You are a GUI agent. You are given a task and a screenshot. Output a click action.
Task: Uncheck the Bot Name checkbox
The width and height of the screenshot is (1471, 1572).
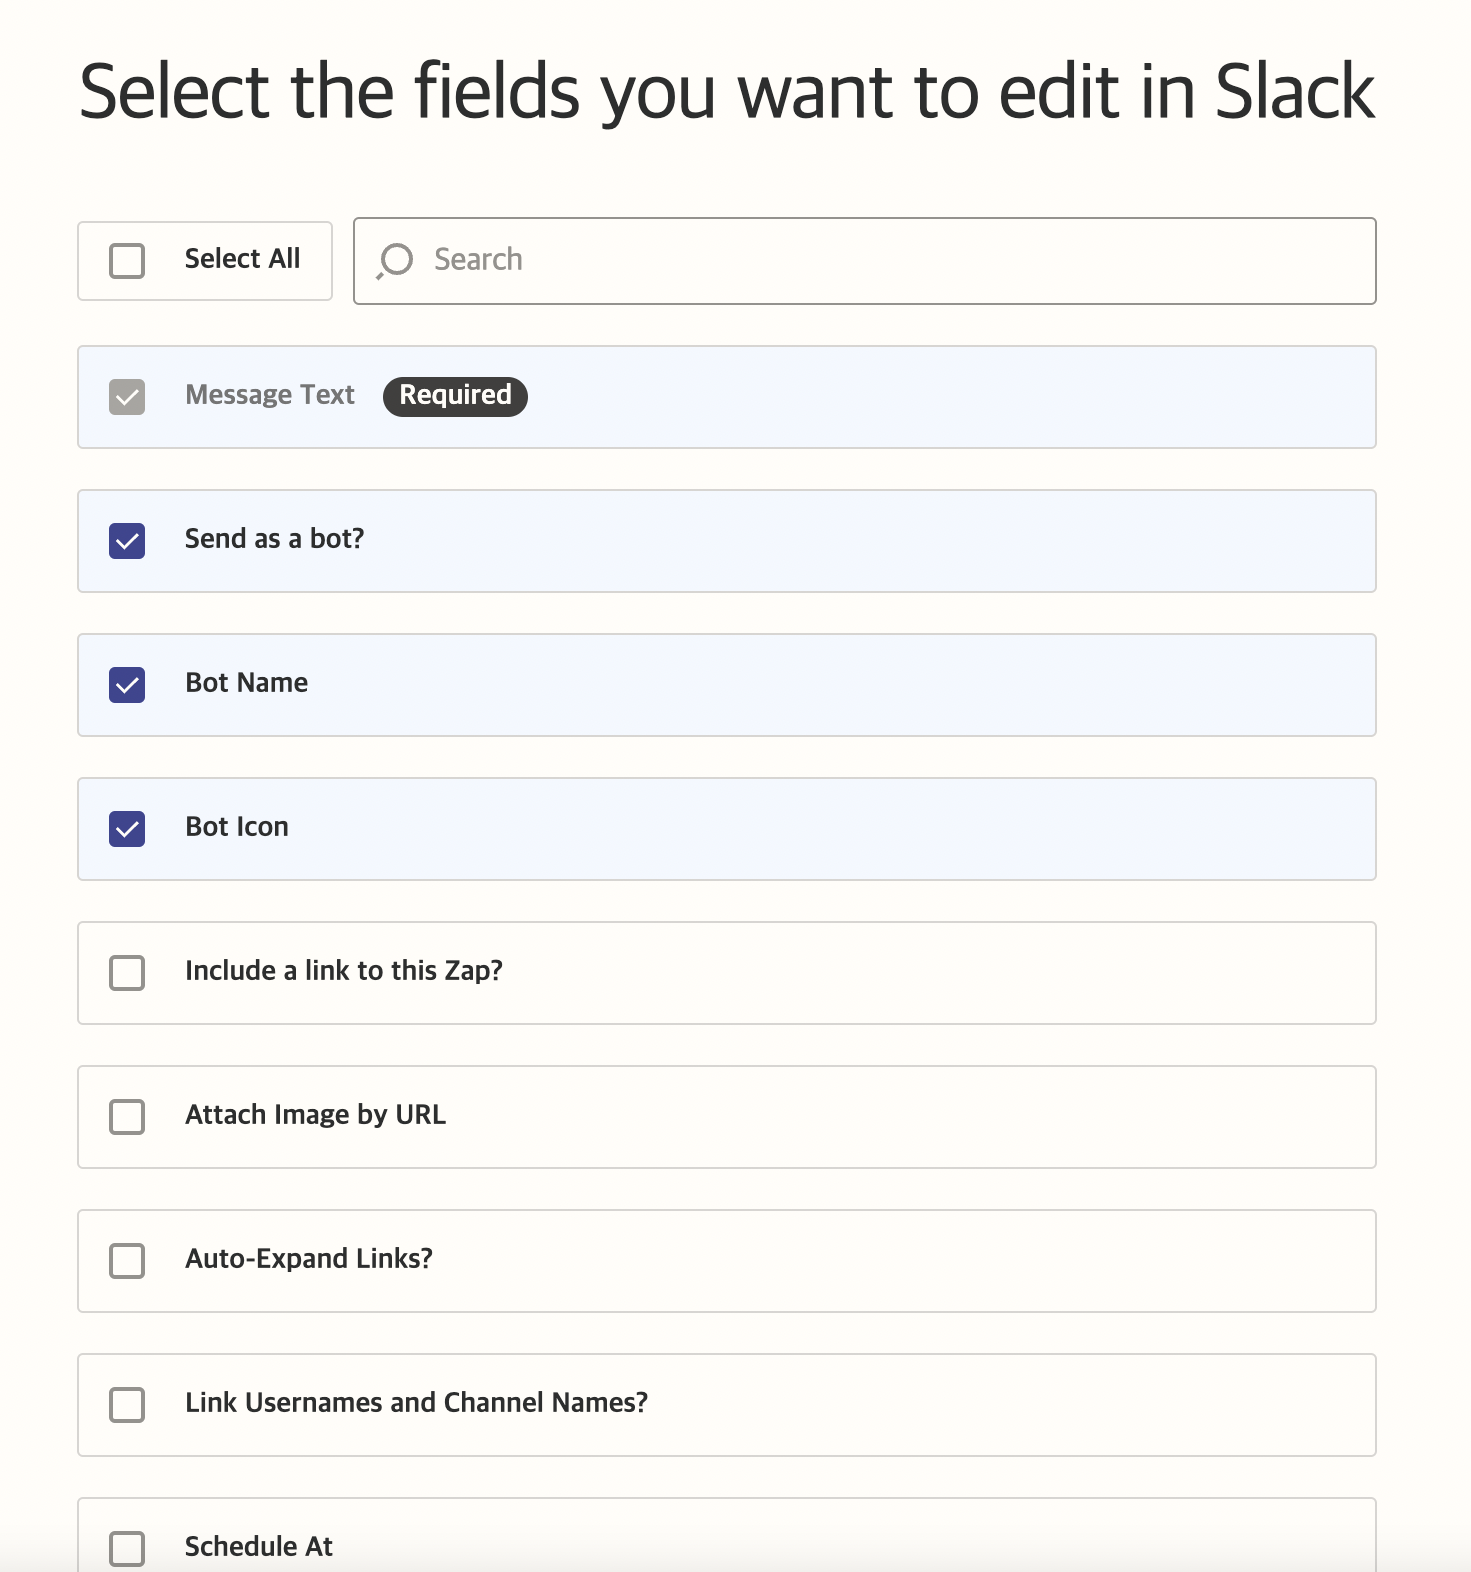click(x=127, y=685)
